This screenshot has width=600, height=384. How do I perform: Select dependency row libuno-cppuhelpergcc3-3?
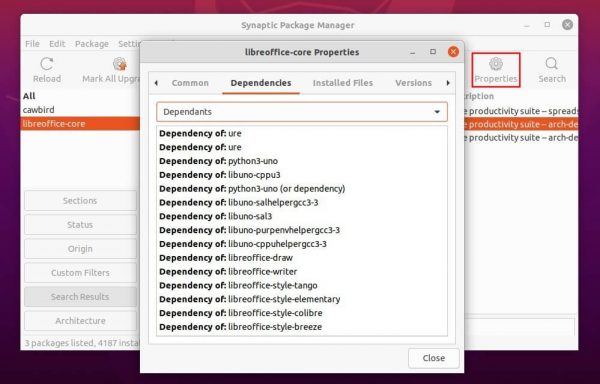(x=302, y=244)
